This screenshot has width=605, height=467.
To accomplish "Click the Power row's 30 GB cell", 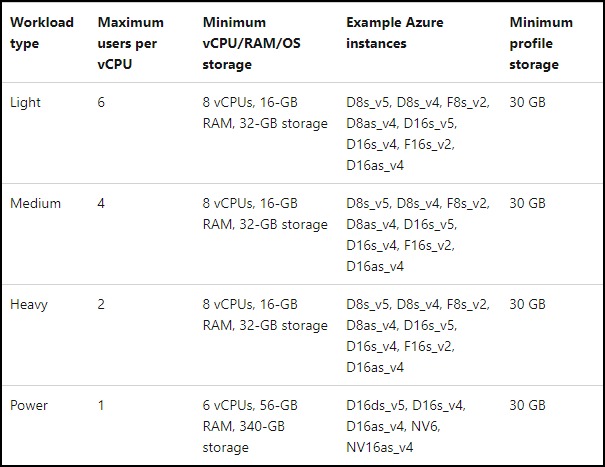I will pyautogui.click(x=527, y=405).
